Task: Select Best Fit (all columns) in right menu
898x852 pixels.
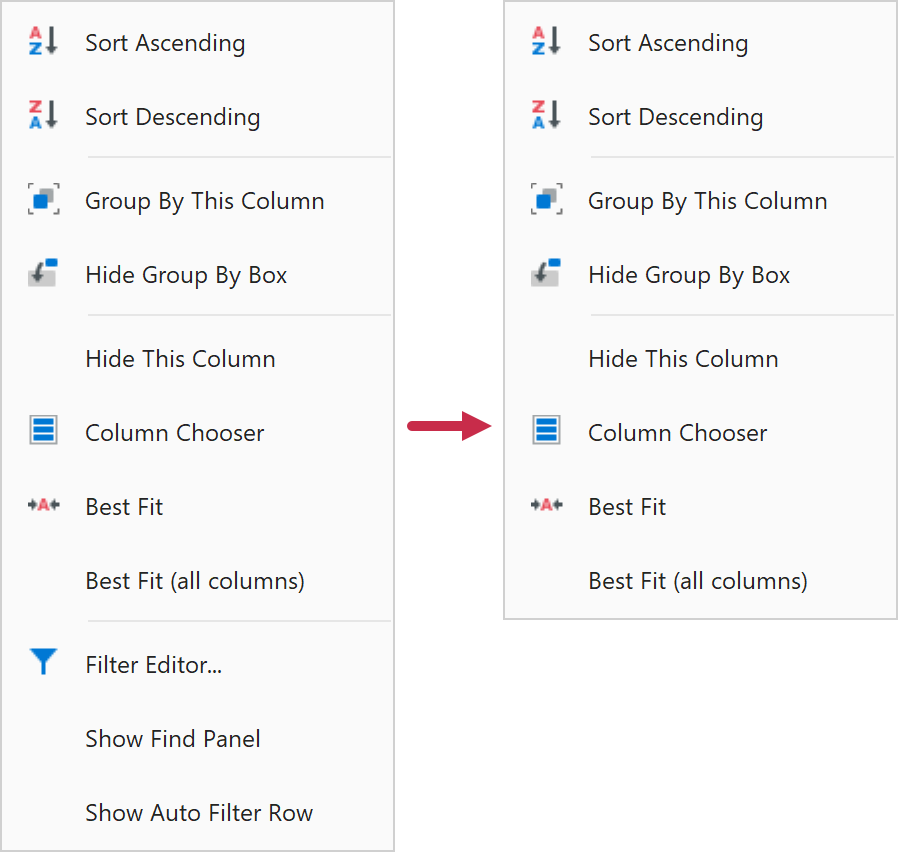Action: point(698,581)
